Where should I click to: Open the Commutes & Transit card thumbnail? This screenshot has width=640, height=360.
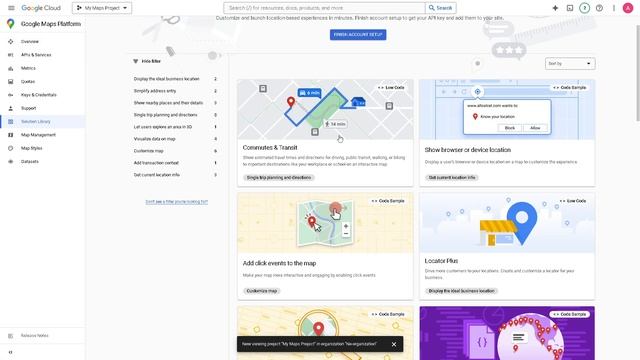325,109
